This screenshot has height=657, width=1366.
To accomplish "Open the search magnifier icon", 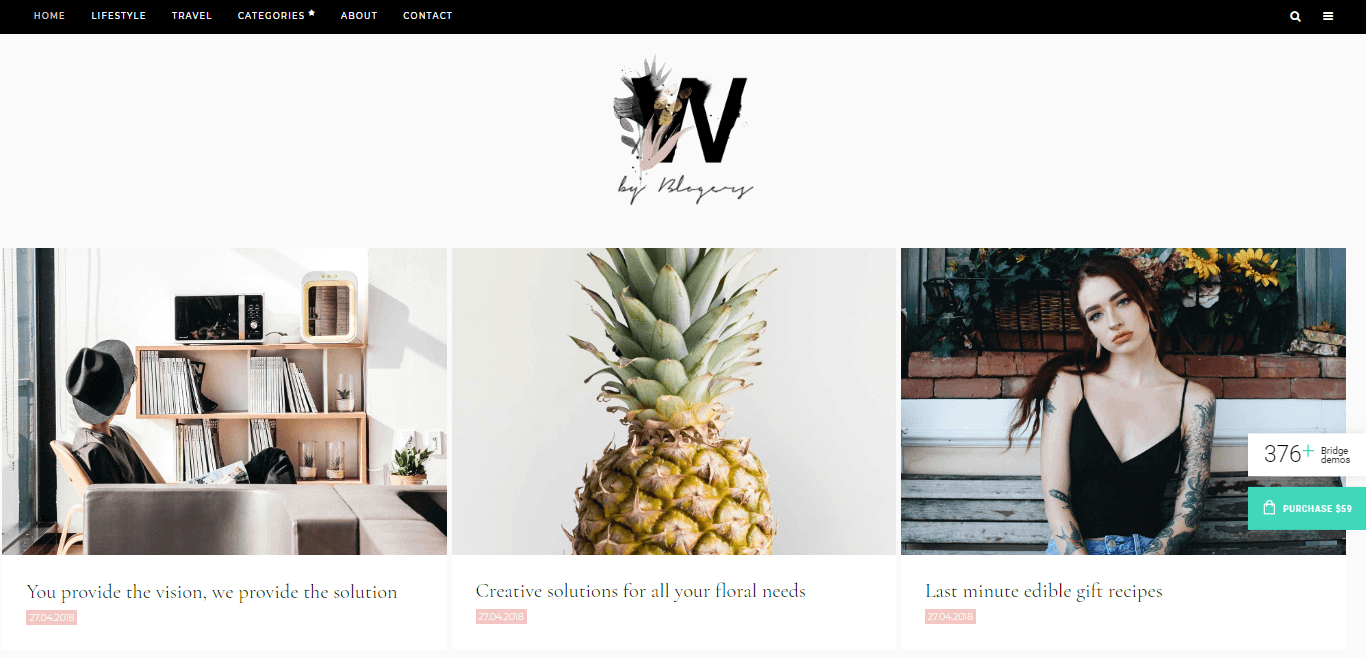I will [x=1295, y=16].
